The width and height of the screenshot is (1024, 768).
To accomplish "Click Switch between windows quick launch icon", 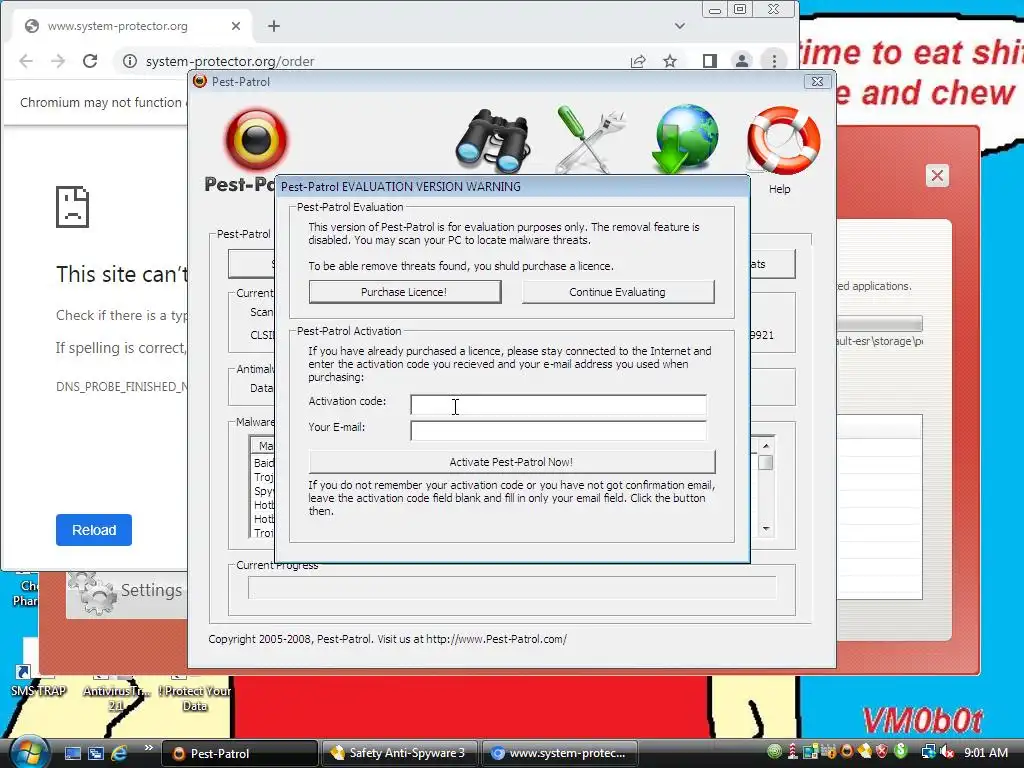I will pos(96,753).
